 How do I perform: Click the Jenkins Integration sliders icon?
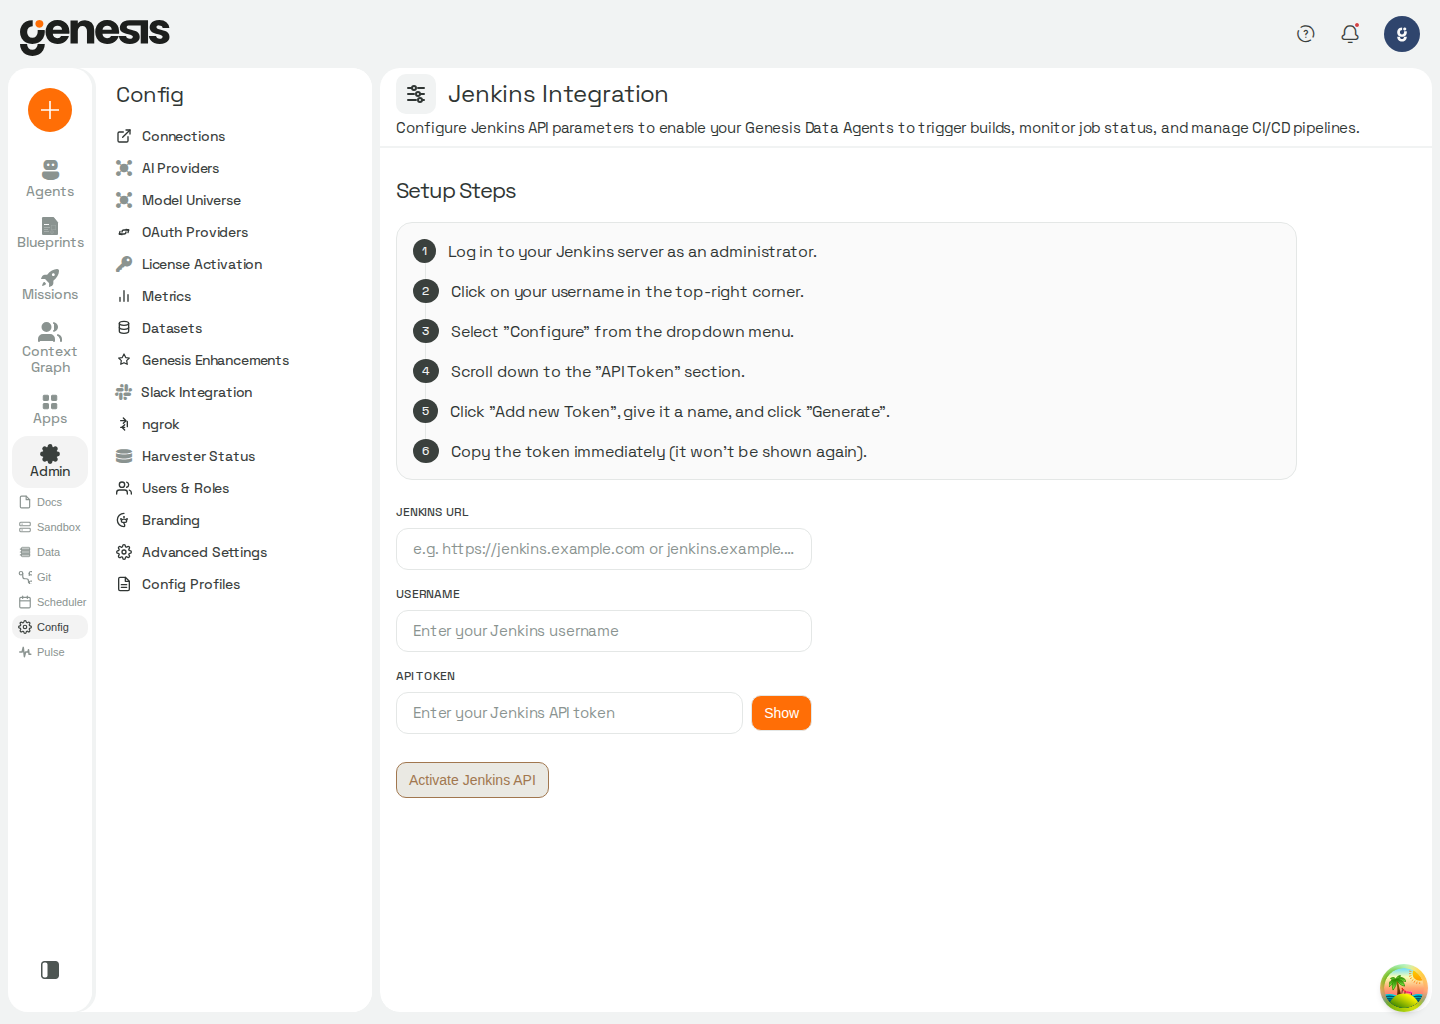click(x=416, y=94)
